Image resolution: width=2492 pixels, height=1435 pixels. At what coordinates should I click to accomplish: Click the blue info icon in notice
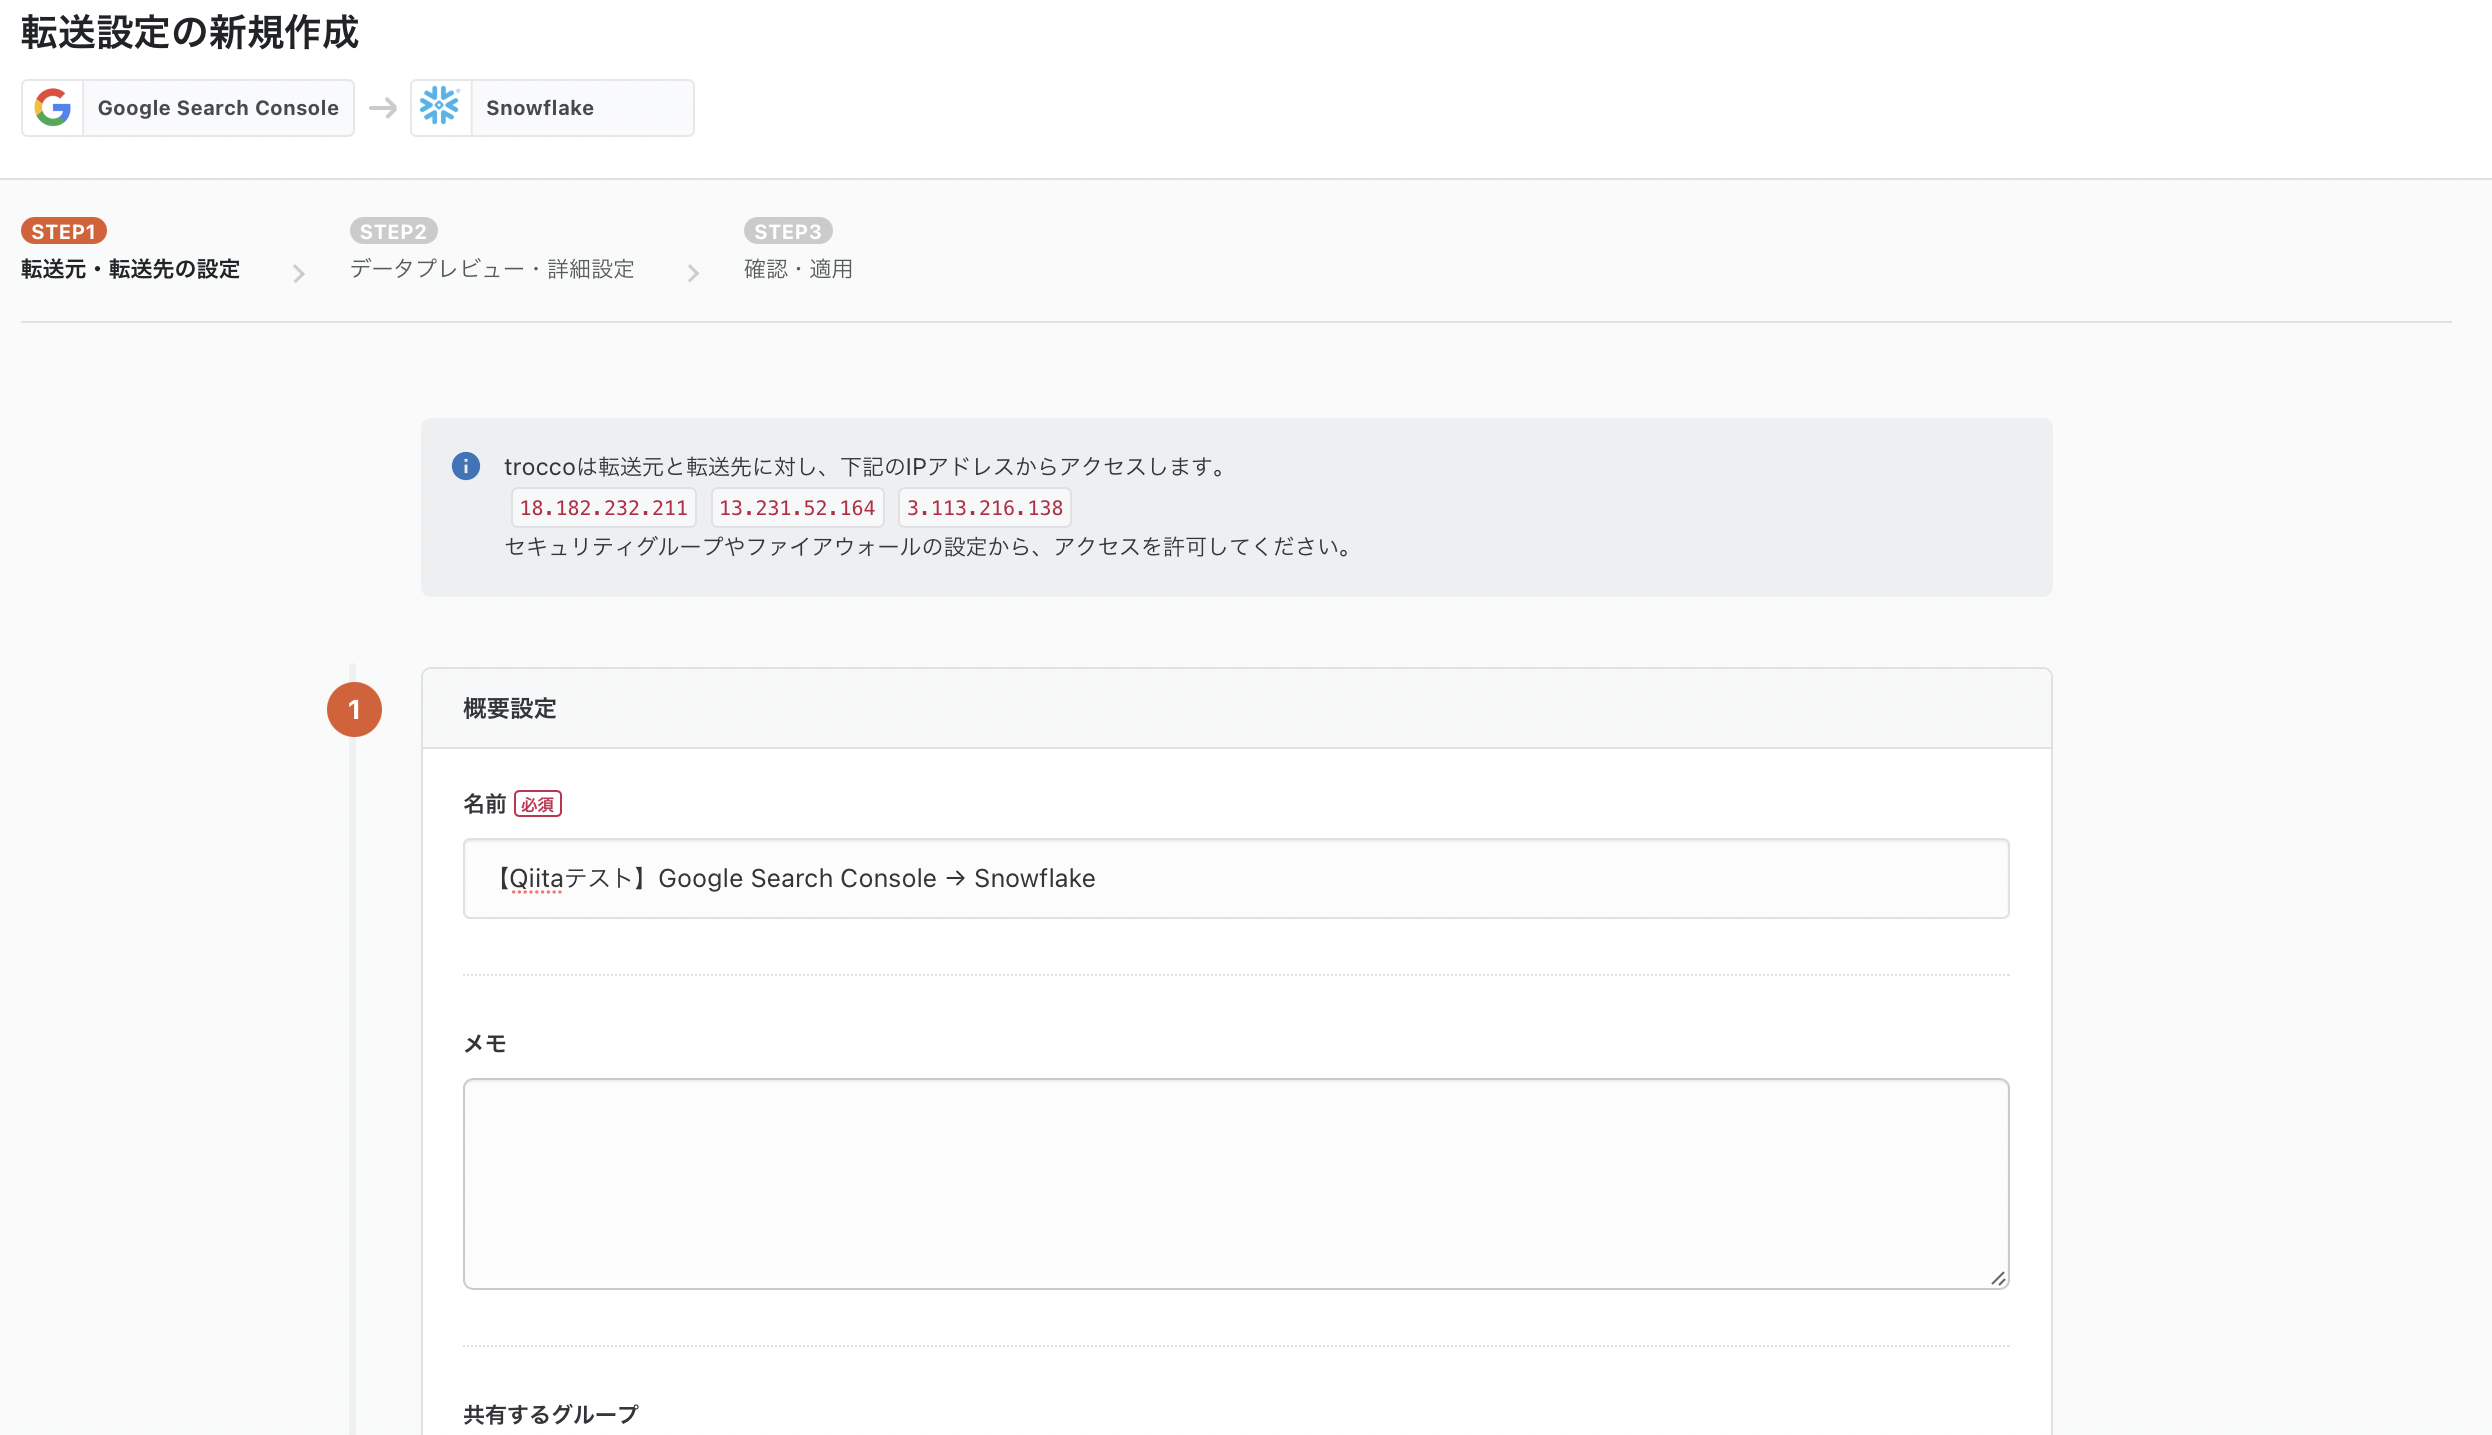pyautogui.click(x=466, y=466)
